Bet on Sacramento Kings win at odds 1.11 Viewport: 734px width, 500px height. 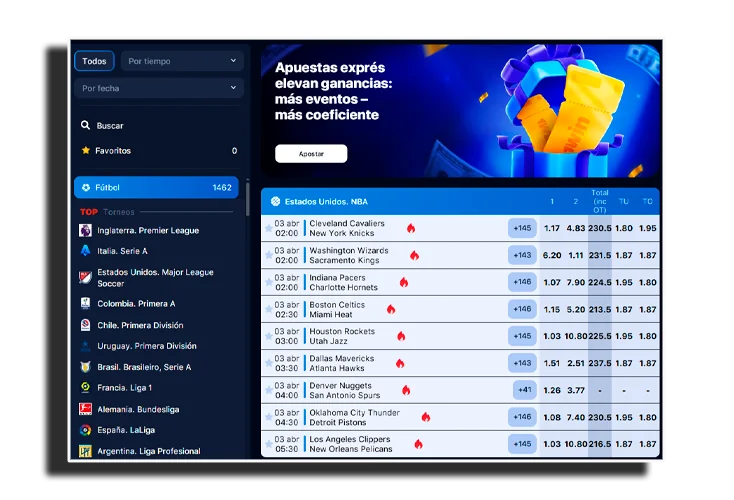click(576, 255)
